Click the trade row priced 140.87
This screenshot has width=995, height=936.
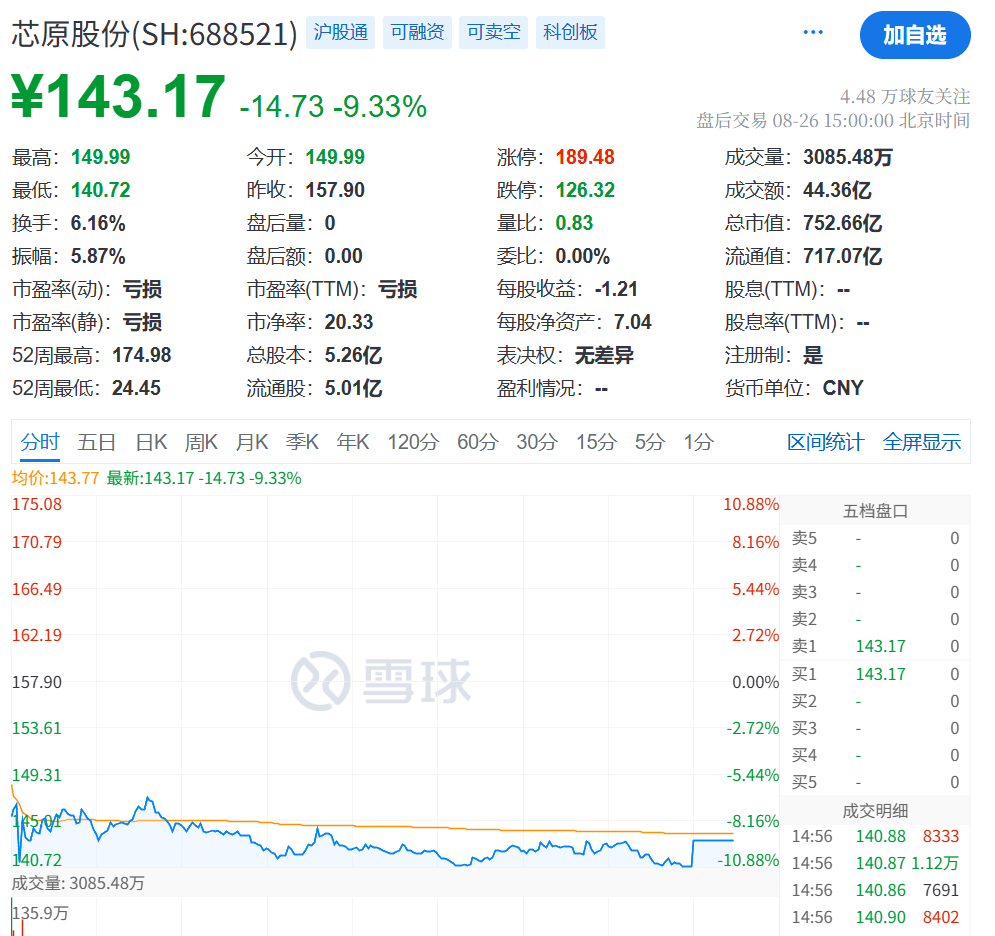coord(875,863)
